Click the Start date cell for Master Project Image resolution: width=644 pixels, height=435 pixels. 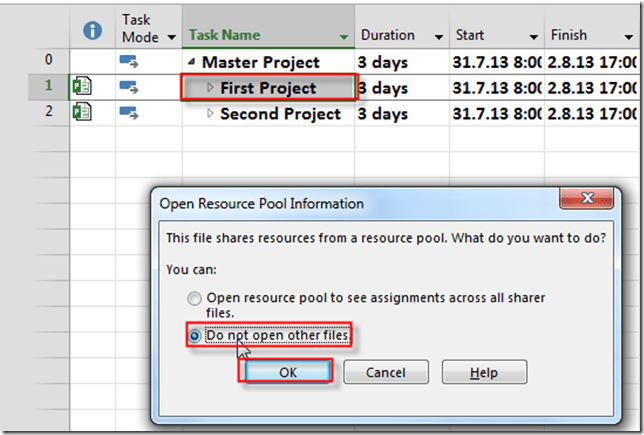pyautogui.click(x=495, y=62)
